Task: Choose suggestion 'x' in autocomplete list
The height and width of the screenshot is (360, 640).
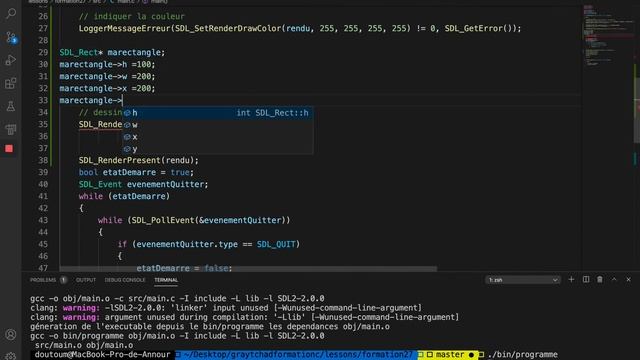Action: tap(218, 137)
